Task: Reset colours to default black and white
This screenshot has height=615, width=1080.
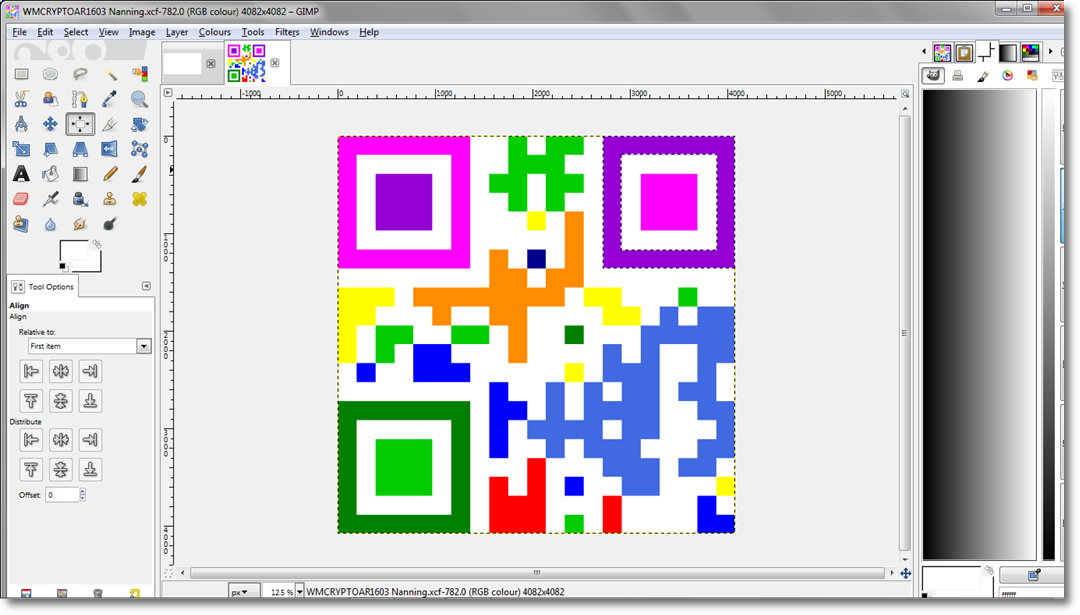Action: tap(63, 267)
